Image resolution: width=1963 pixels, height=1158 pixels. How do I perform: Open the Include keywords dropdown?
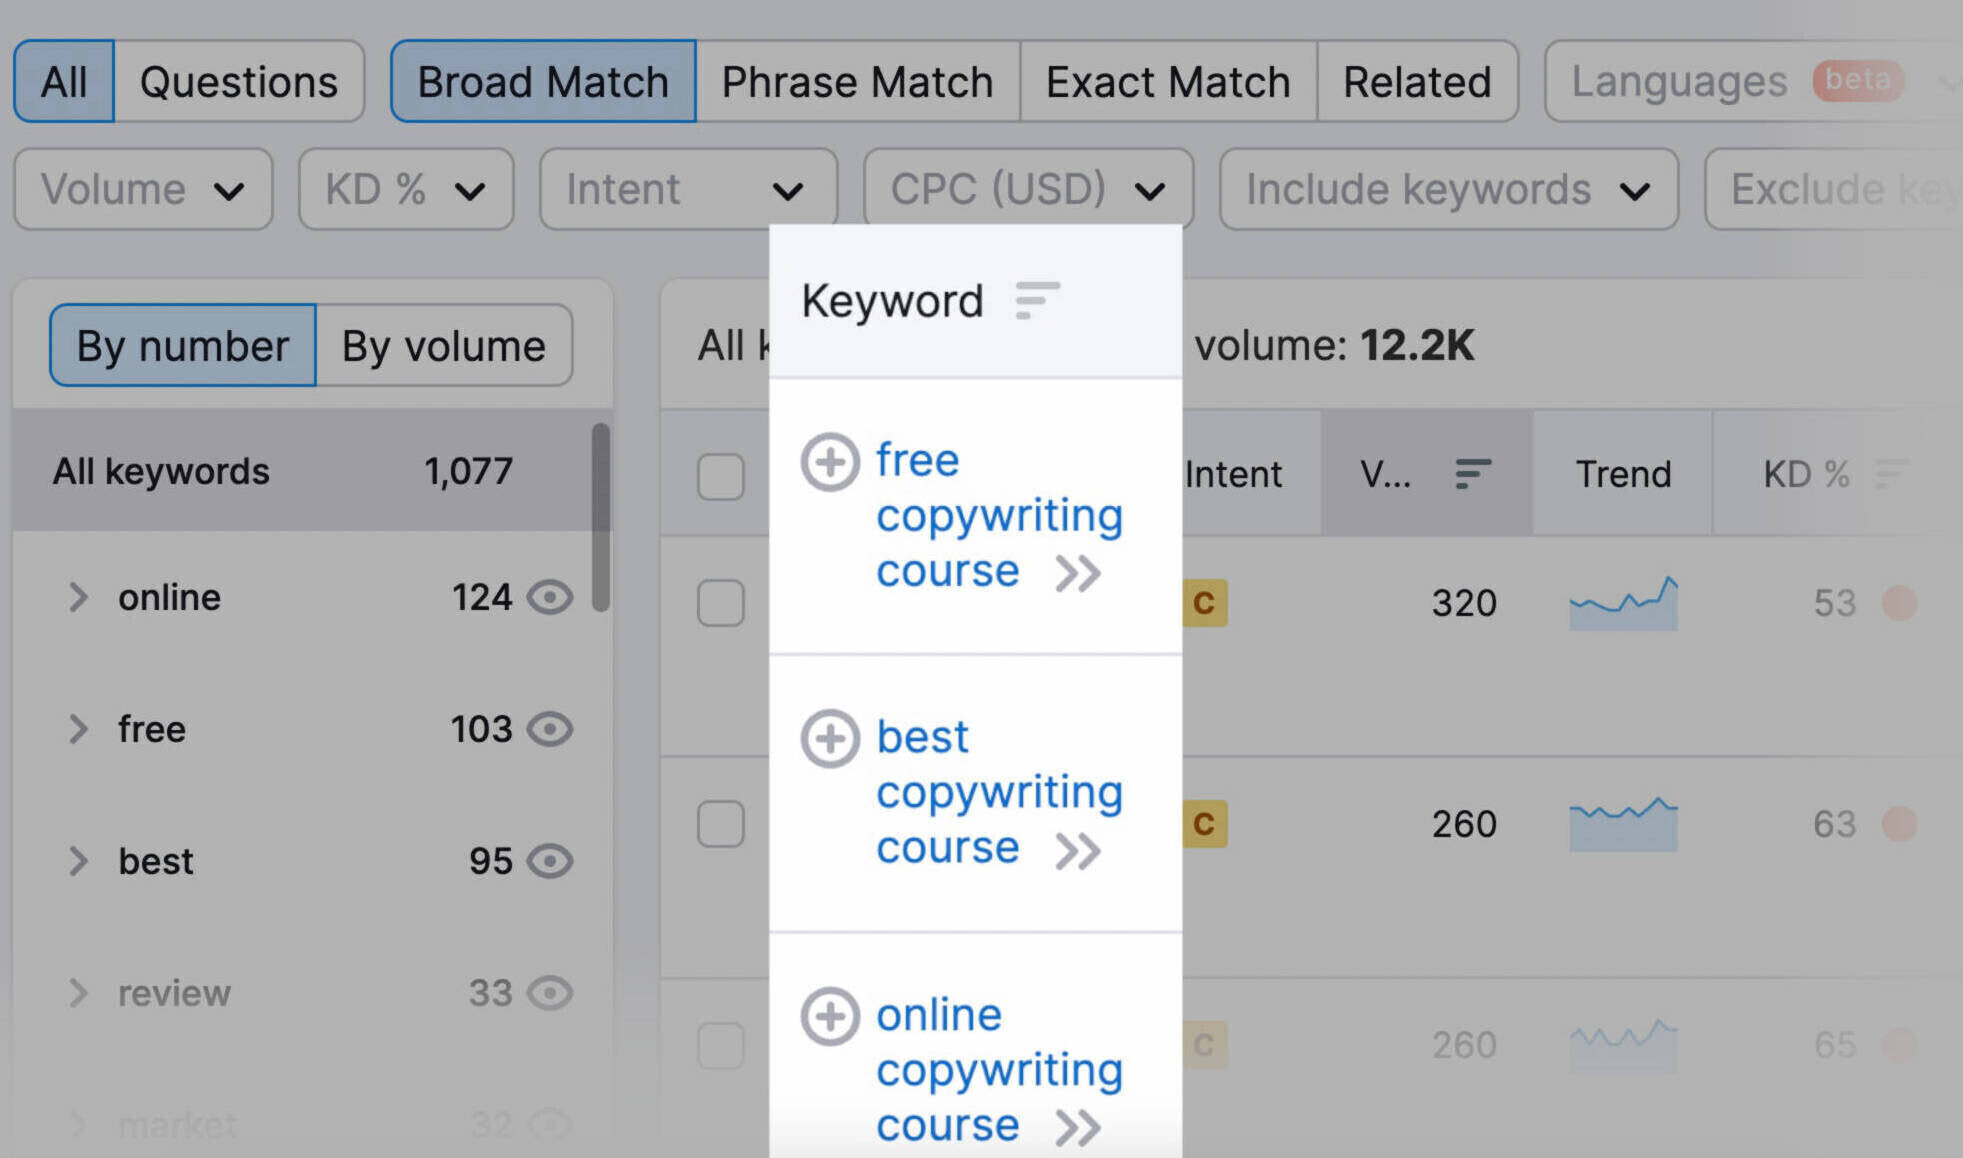click(1447, 190)
